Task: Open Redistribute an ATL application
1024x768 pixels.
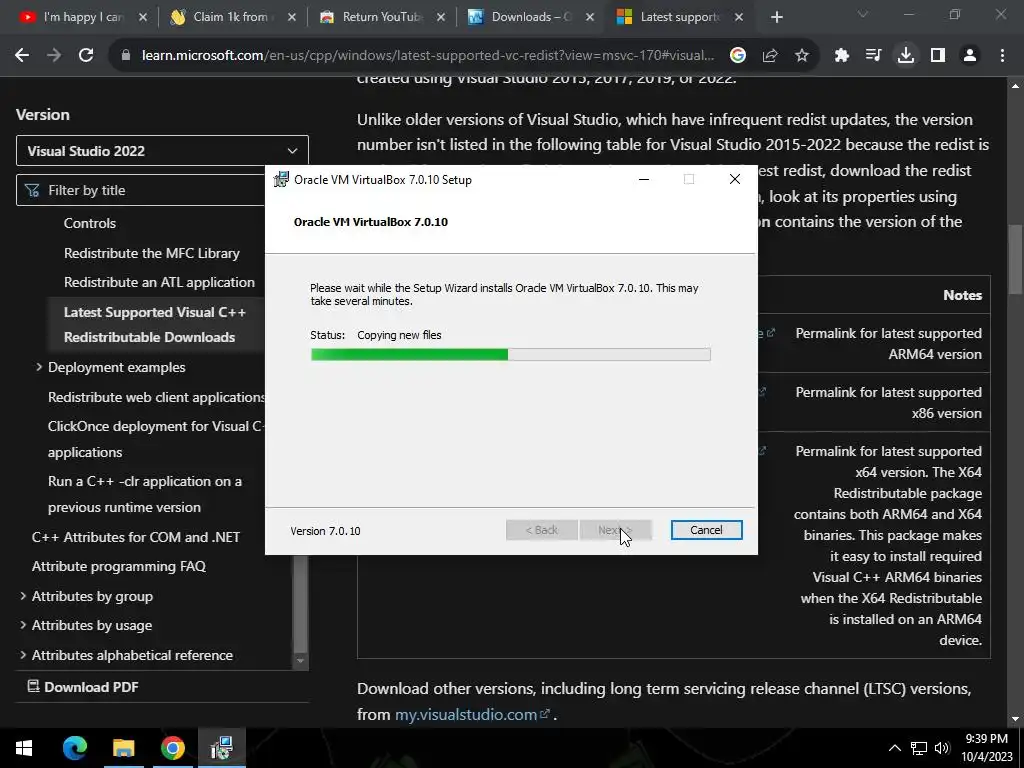Action: [159, 283]
